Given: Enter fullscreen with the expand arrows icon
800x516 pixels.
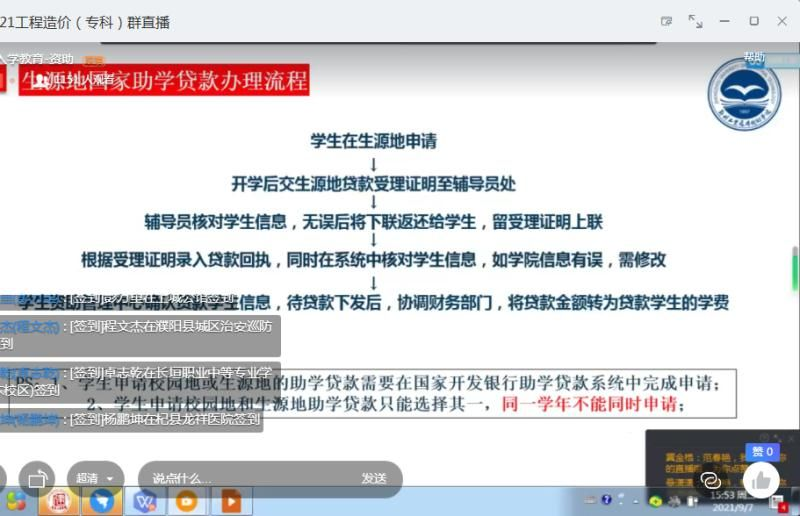Looking at the screenshot, I should click(x=696, y=21).
